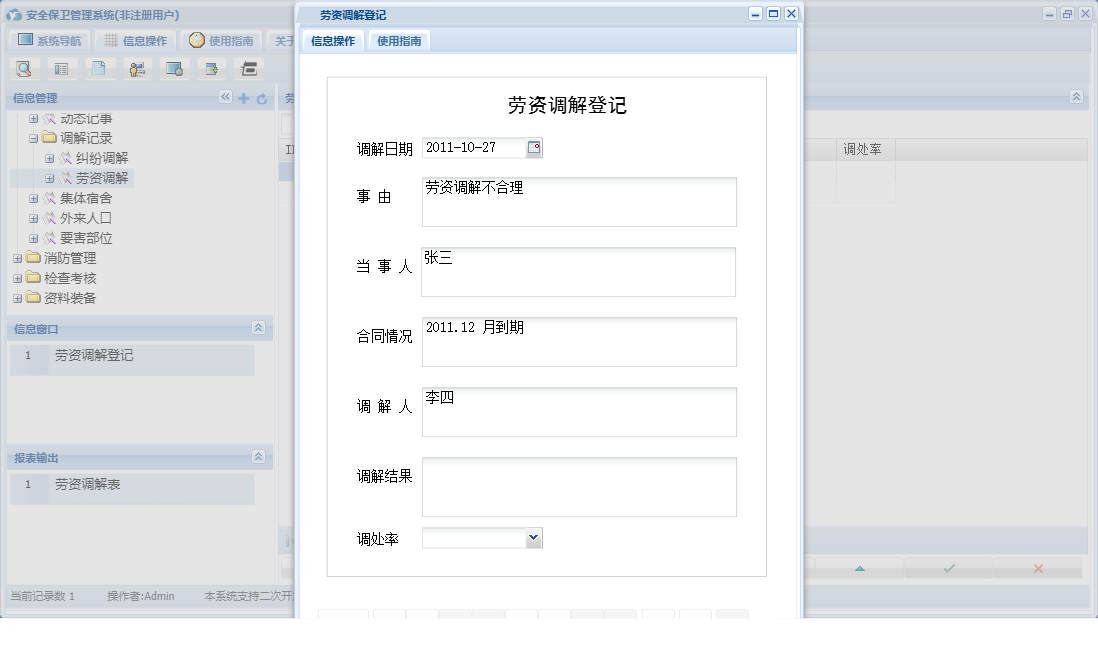Click the new document toolbar icon
This screenshot has height=655, width=1098.
click(97, 68)
